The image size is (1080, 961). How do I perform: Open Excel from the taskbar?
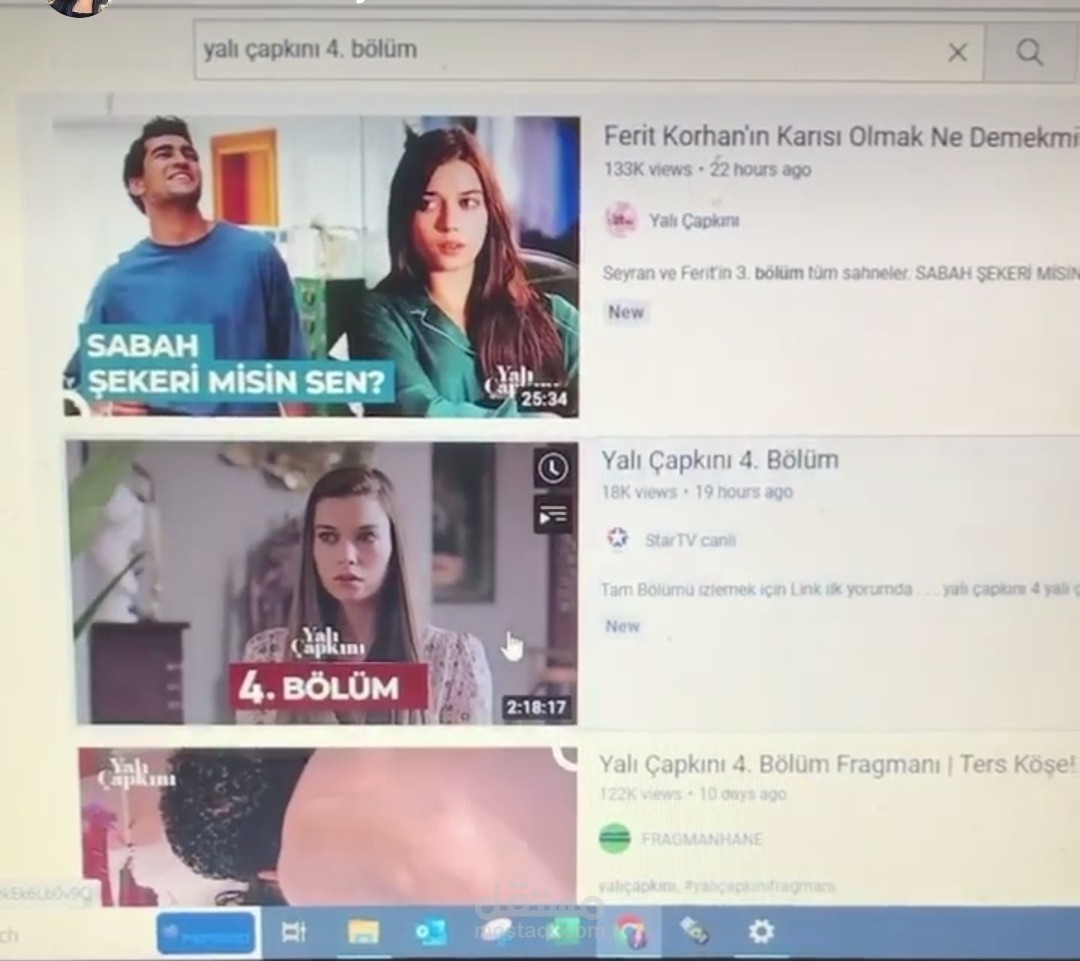click(x=563, y=931)
